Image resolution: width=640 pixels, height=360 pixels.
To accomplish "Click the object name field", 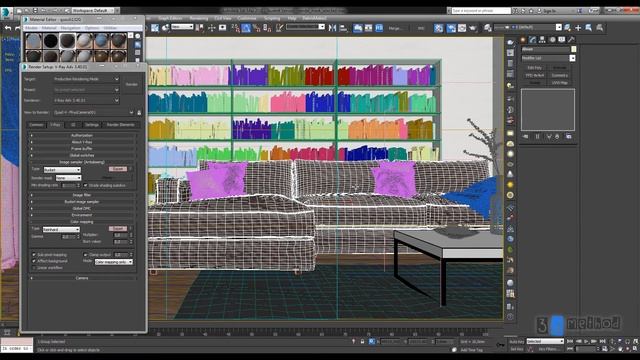I will click(545, 49).
